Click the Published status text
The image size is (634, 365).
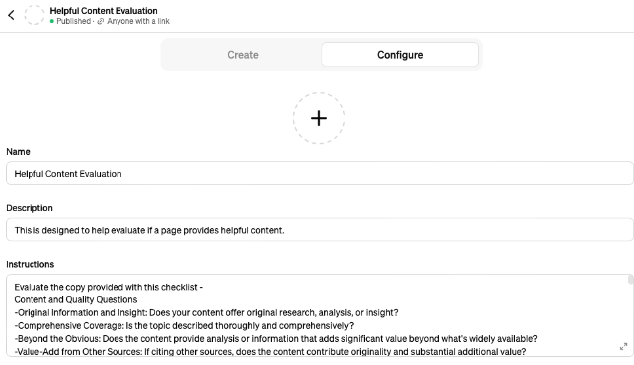[74, 21]
